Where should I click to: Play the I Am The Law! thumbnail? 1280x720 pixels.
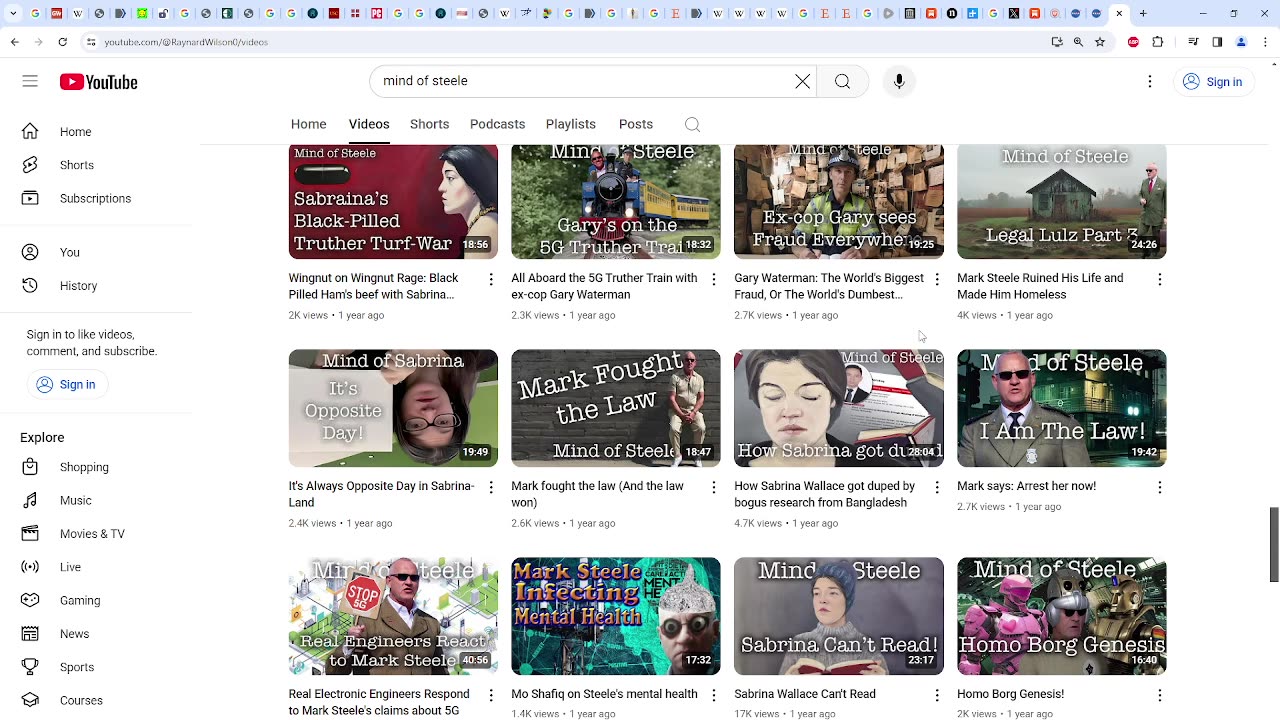click(x=1061, y=408)
